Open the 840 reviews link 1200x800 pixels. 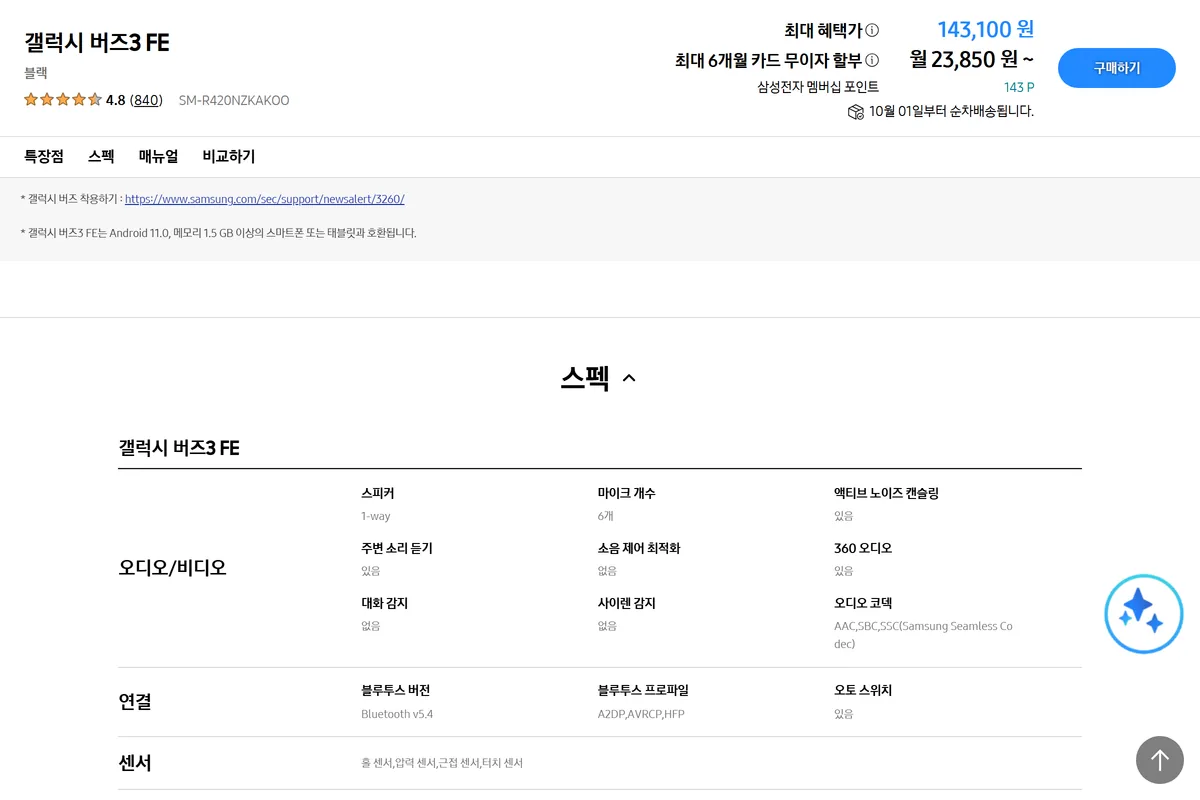[x=147, y=100]
